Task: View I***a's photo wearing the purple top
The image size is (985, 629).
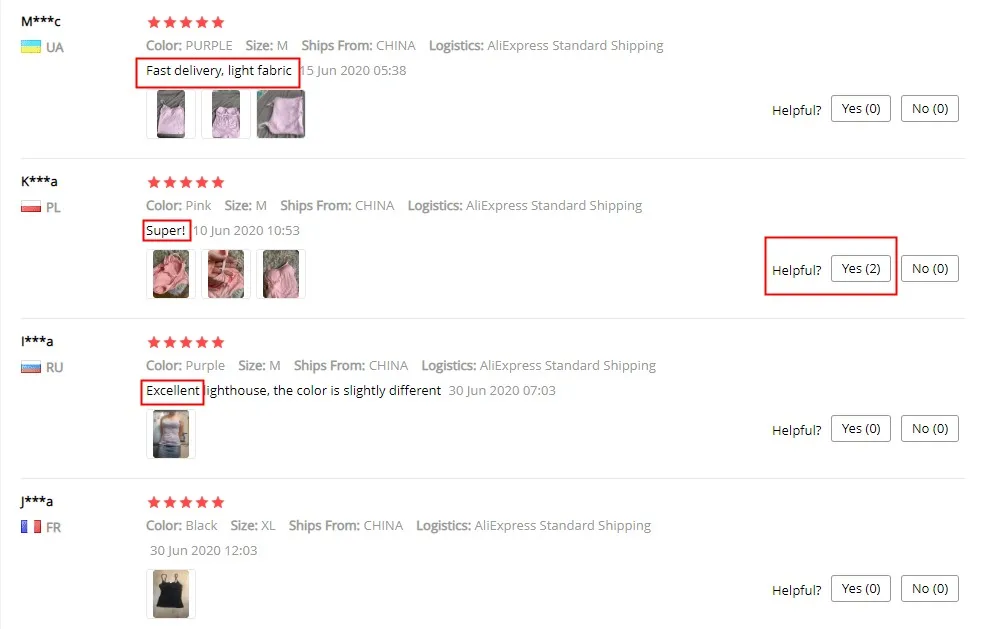Action: point(171,434)
